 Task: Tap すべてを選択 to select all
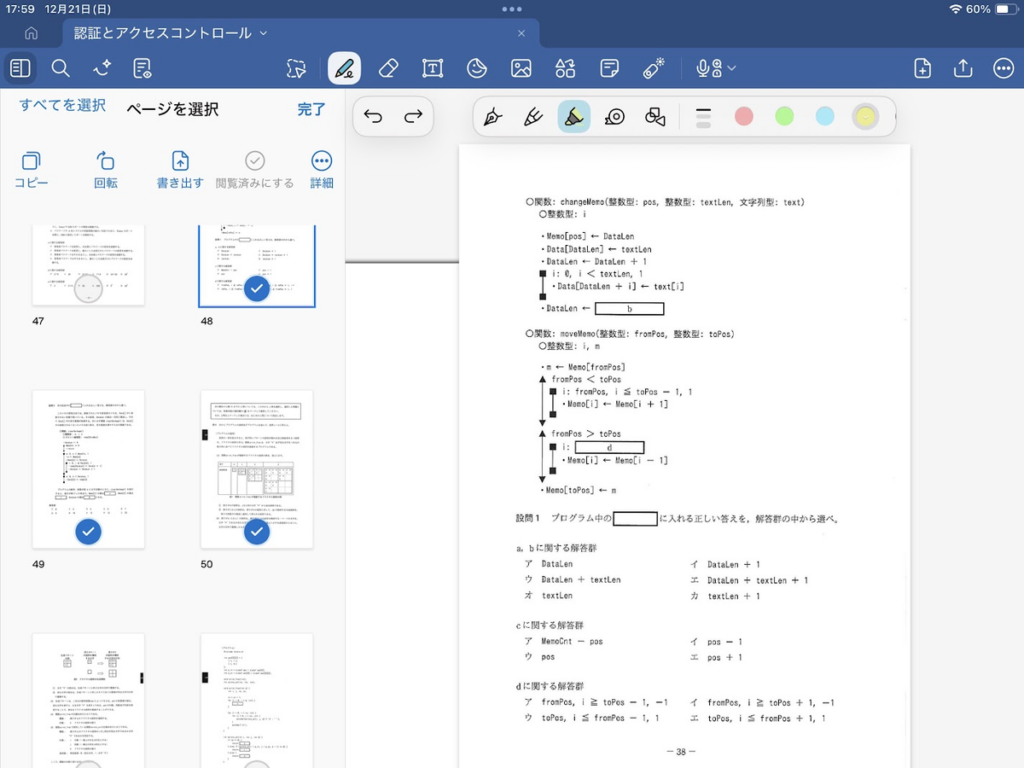tap(62, 105)
